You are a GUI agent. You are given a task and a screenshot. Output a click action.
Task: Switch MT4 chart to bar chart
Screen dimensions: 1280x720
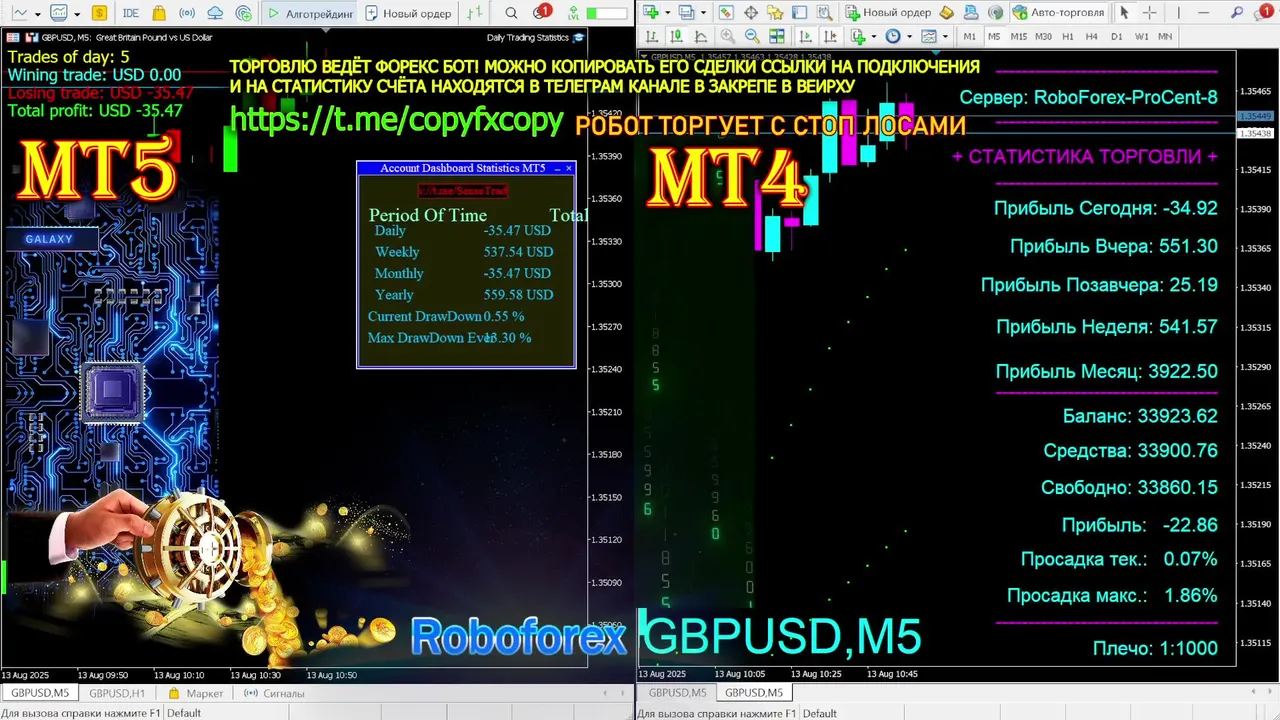point(651,36)
